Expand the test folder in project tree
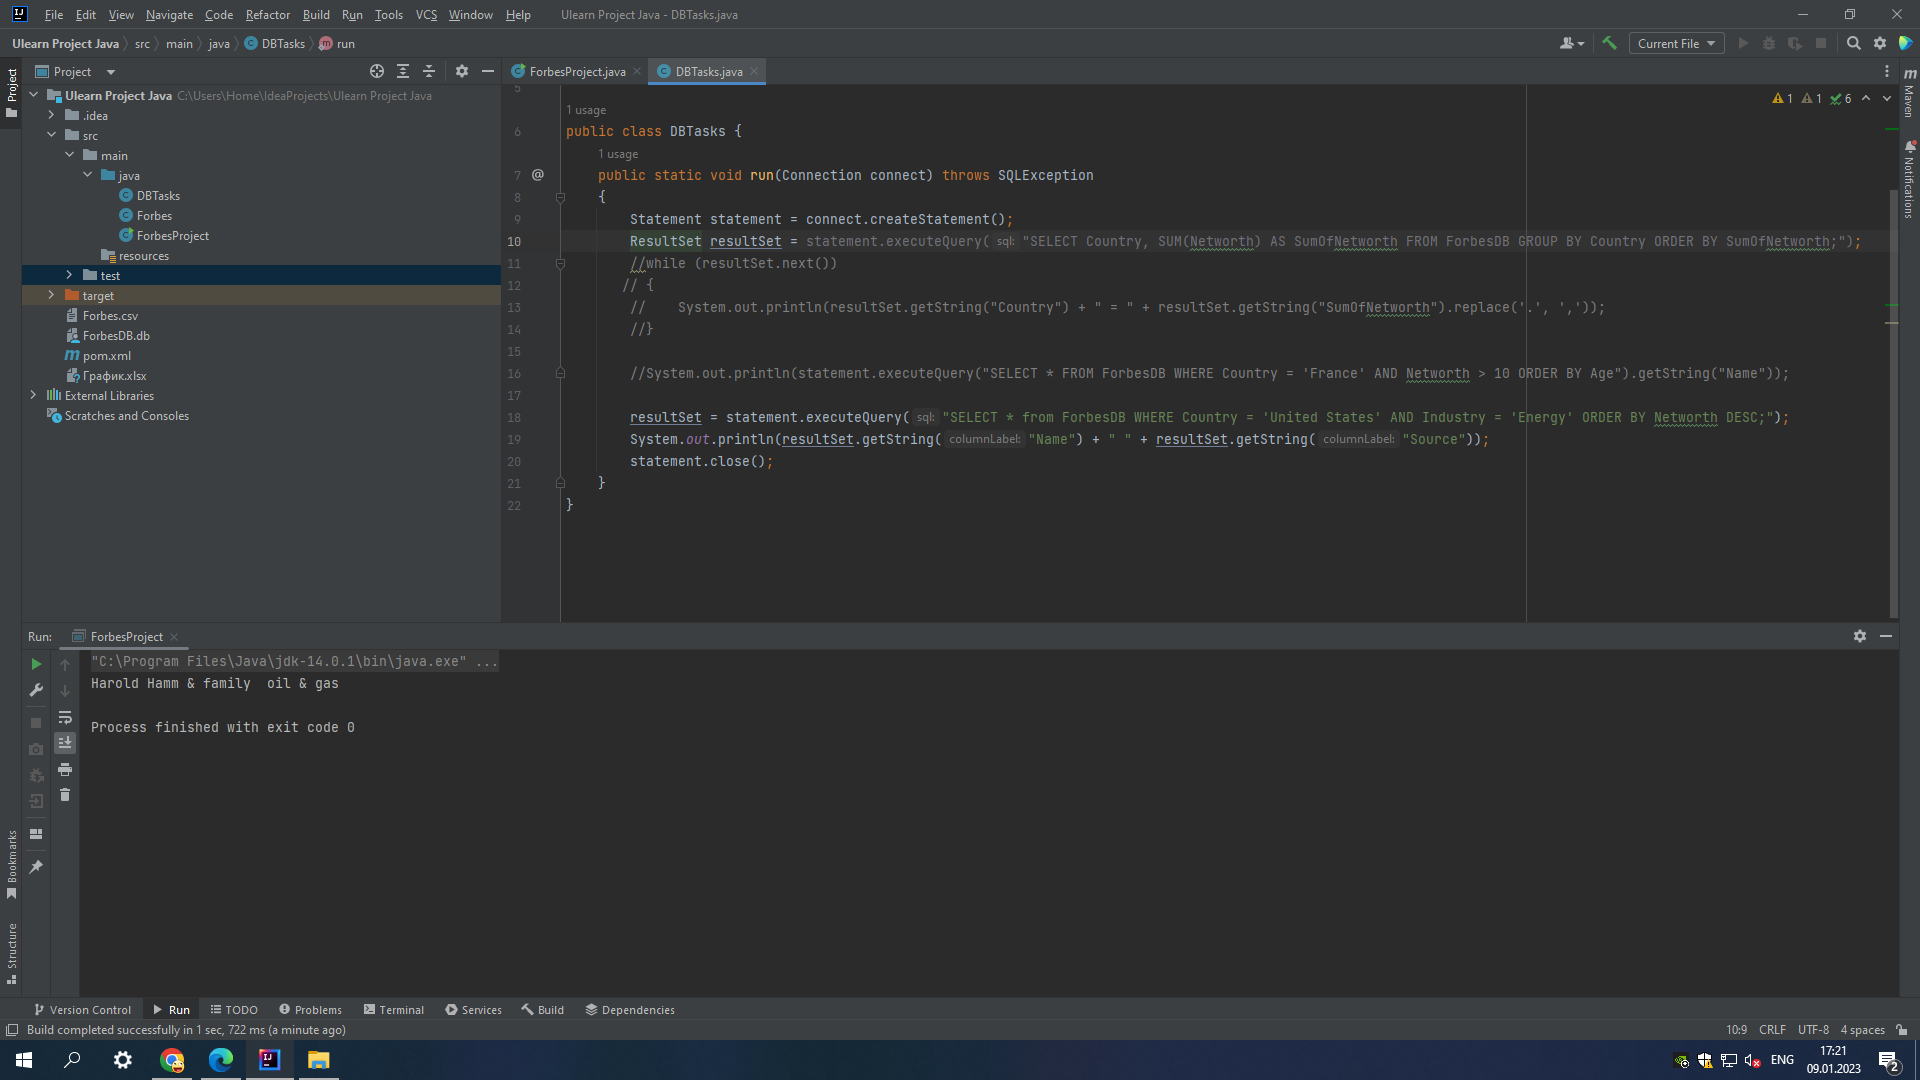 coord(69,275)
